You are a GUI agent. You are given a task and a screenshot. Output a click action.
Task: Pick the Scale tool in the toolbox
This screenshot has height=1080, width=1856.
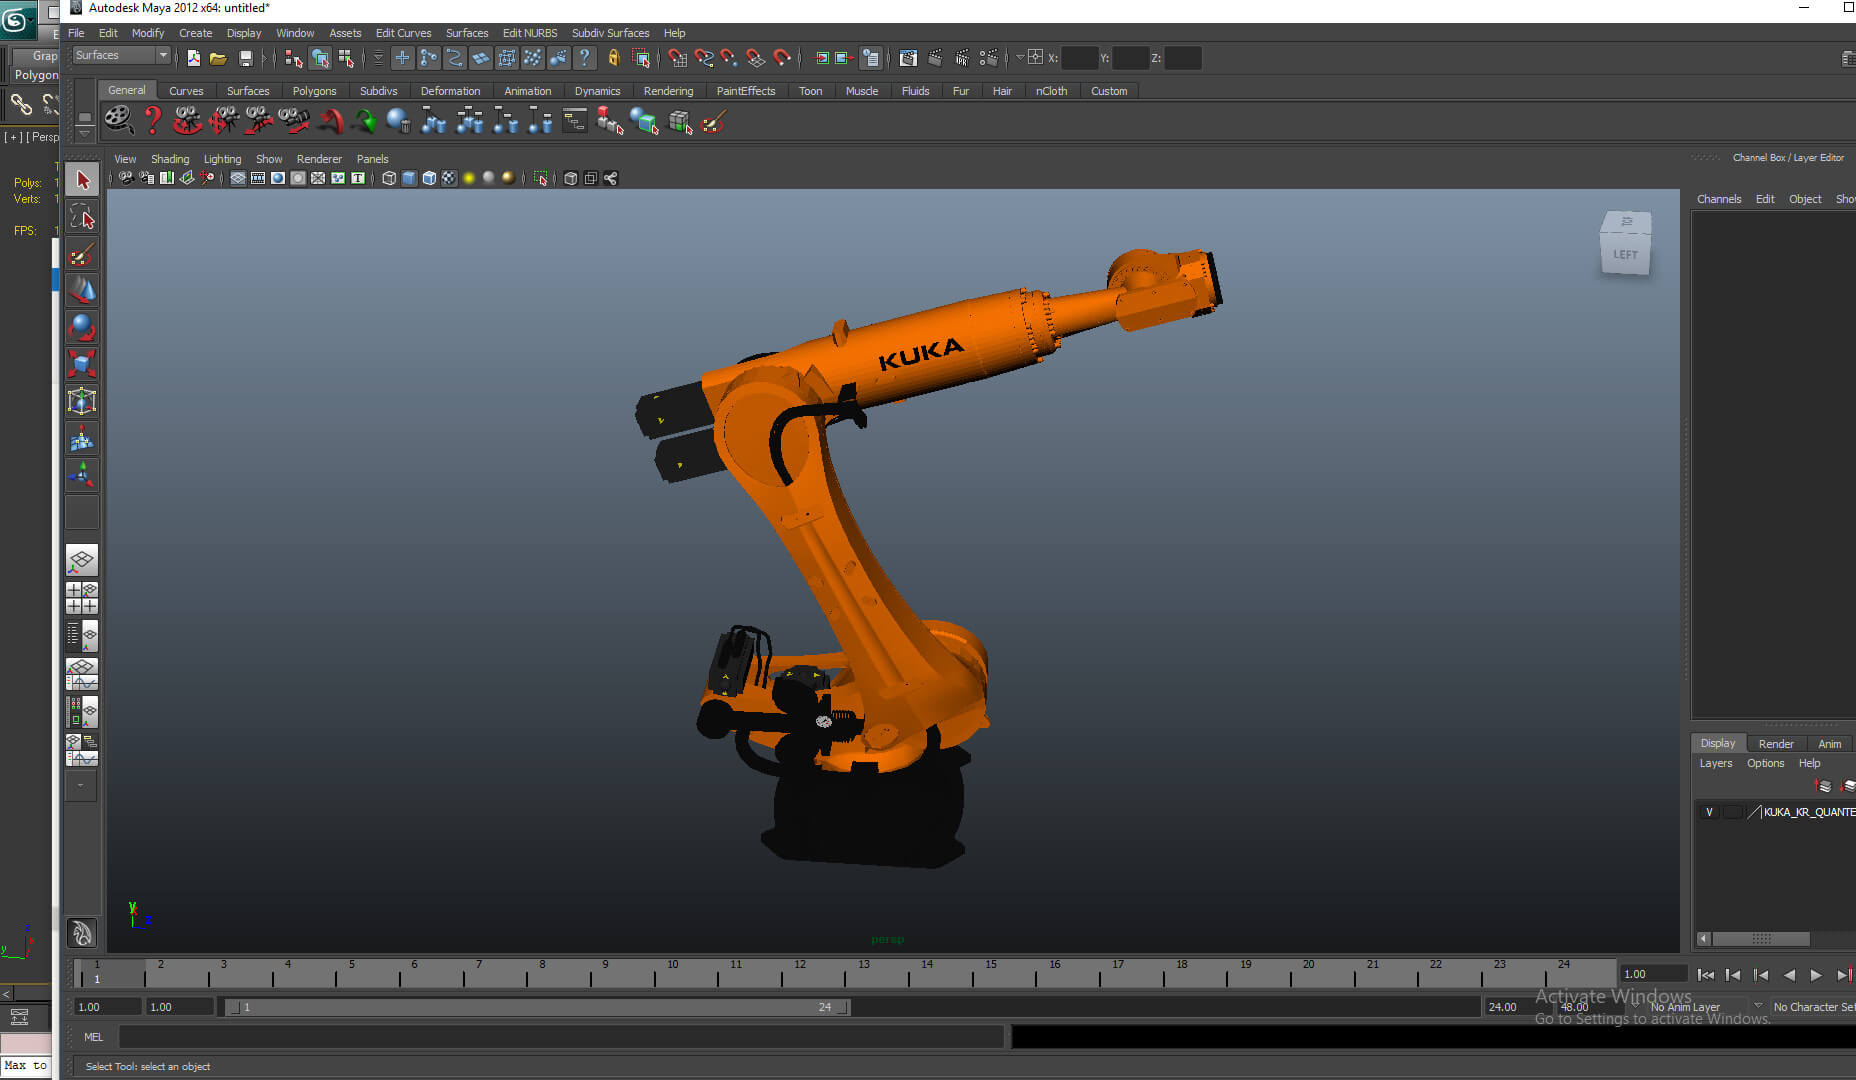[x=82, y=364]
